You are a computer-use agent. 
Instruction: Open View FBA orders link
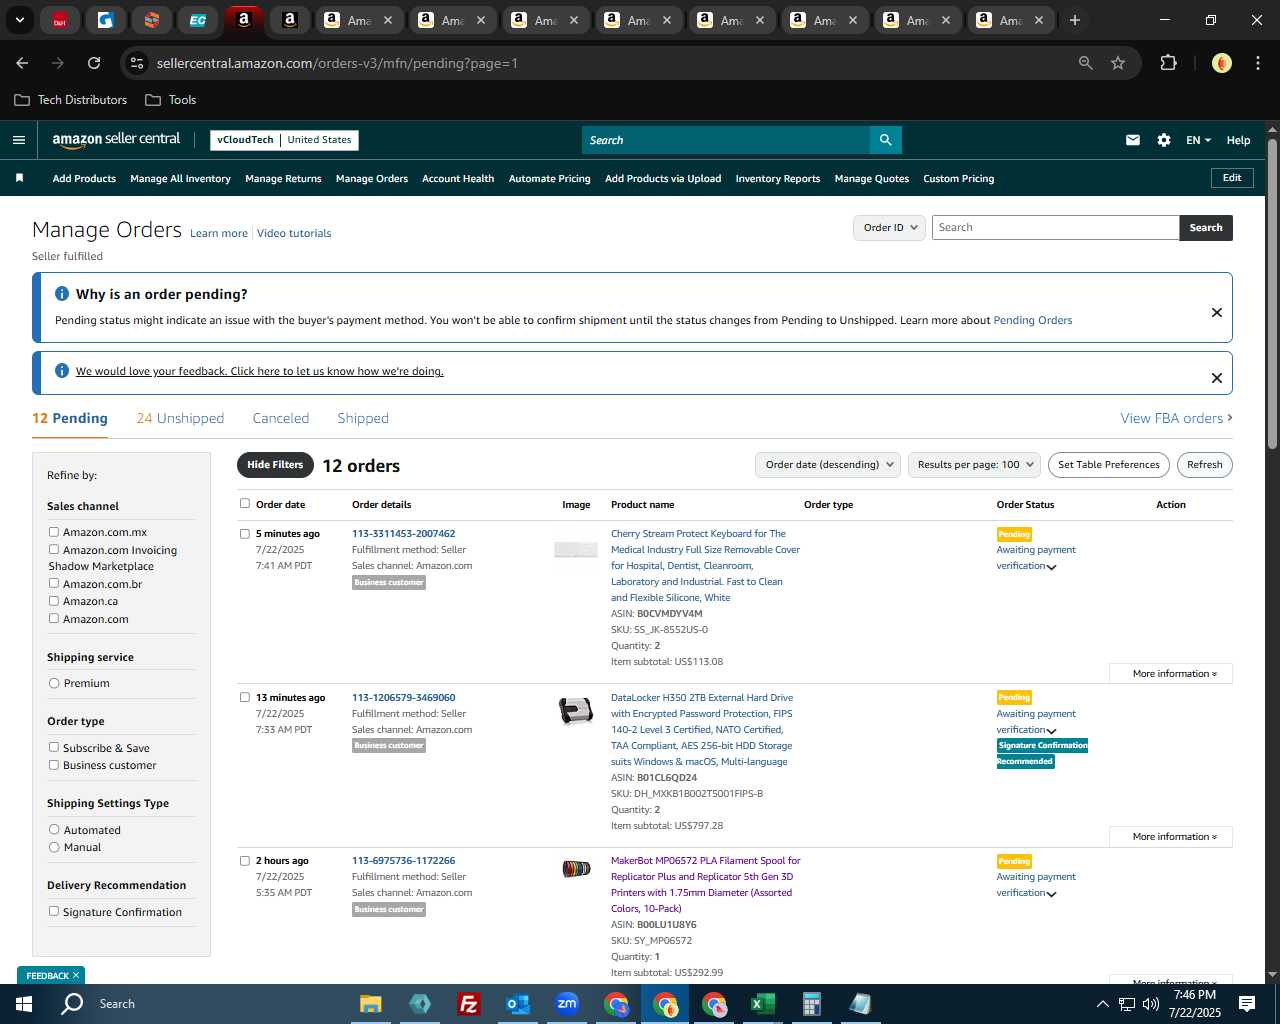[1176, 418]
